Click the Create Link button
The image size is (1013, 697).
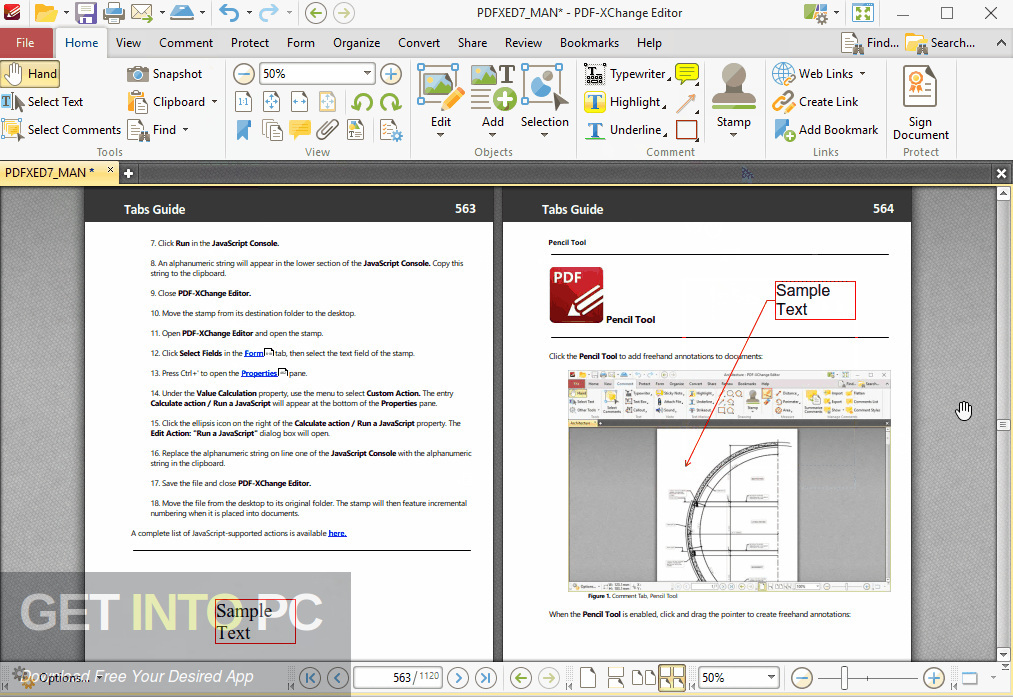pyautogui.click(x=815, y=101)
